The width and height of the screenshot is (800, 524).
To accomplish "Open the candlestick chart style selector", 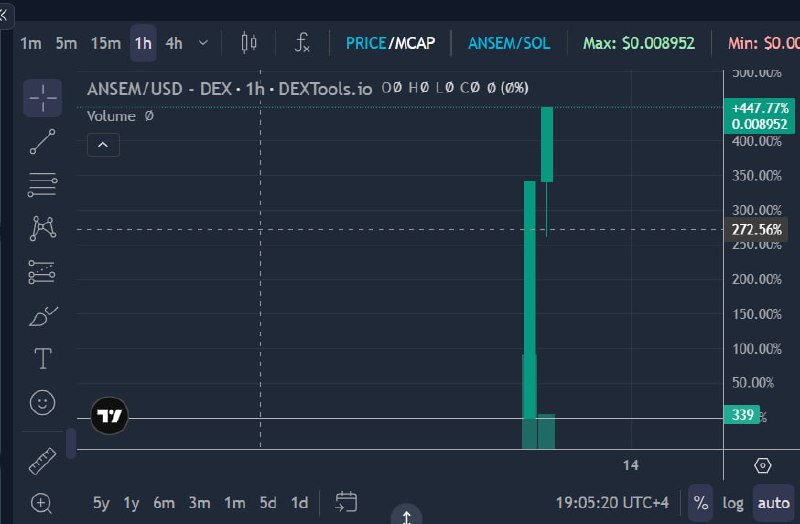I will (249, 43).
